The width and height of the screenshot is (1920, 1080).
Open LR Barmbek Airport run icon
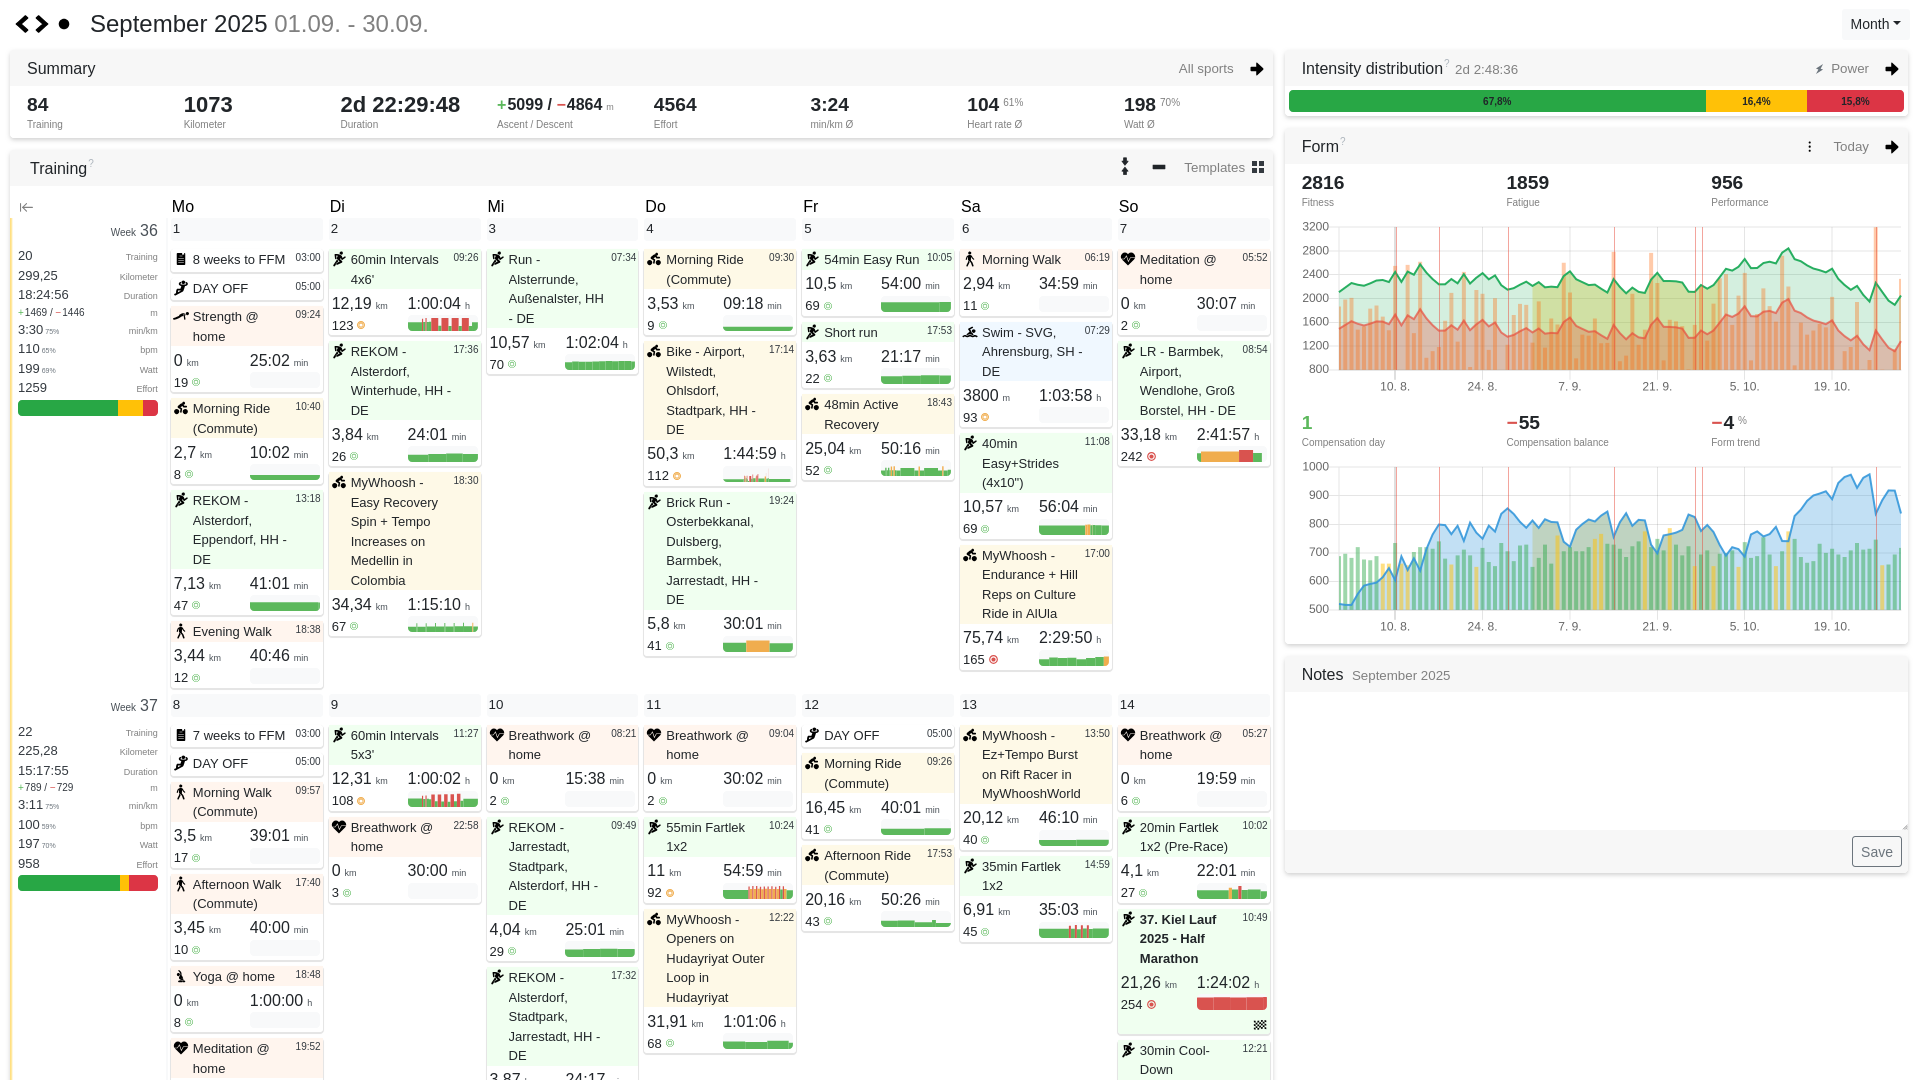point(1128,352)
